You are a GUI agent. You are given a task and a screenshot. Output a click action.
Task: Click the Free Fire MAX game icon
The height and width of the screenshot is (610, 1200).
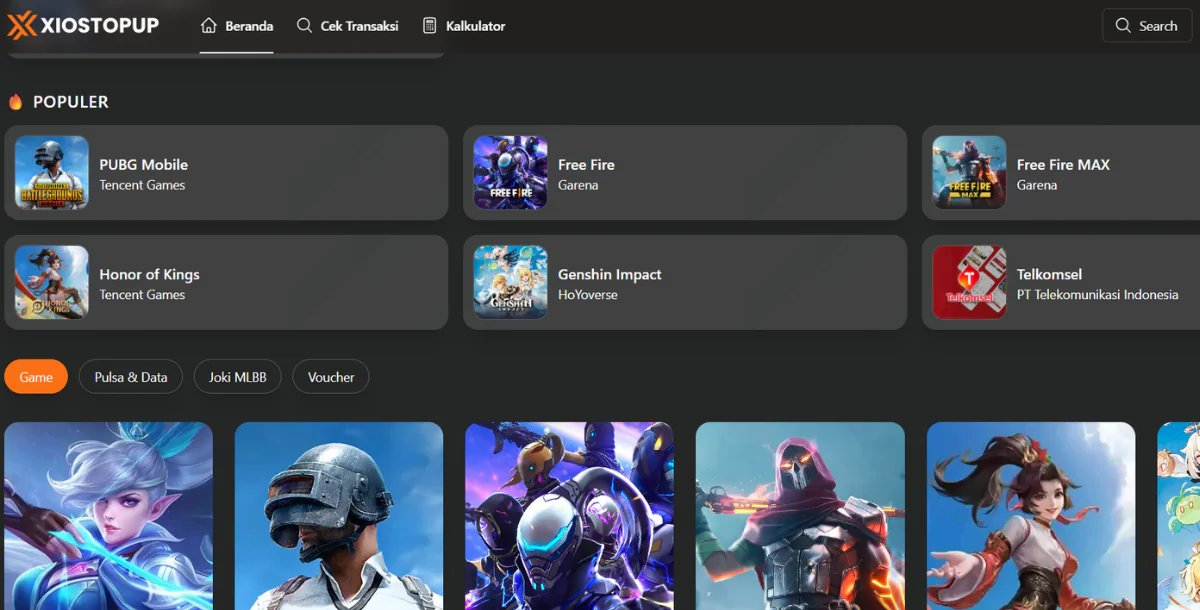pyautogui.click(x=970, y=173)
